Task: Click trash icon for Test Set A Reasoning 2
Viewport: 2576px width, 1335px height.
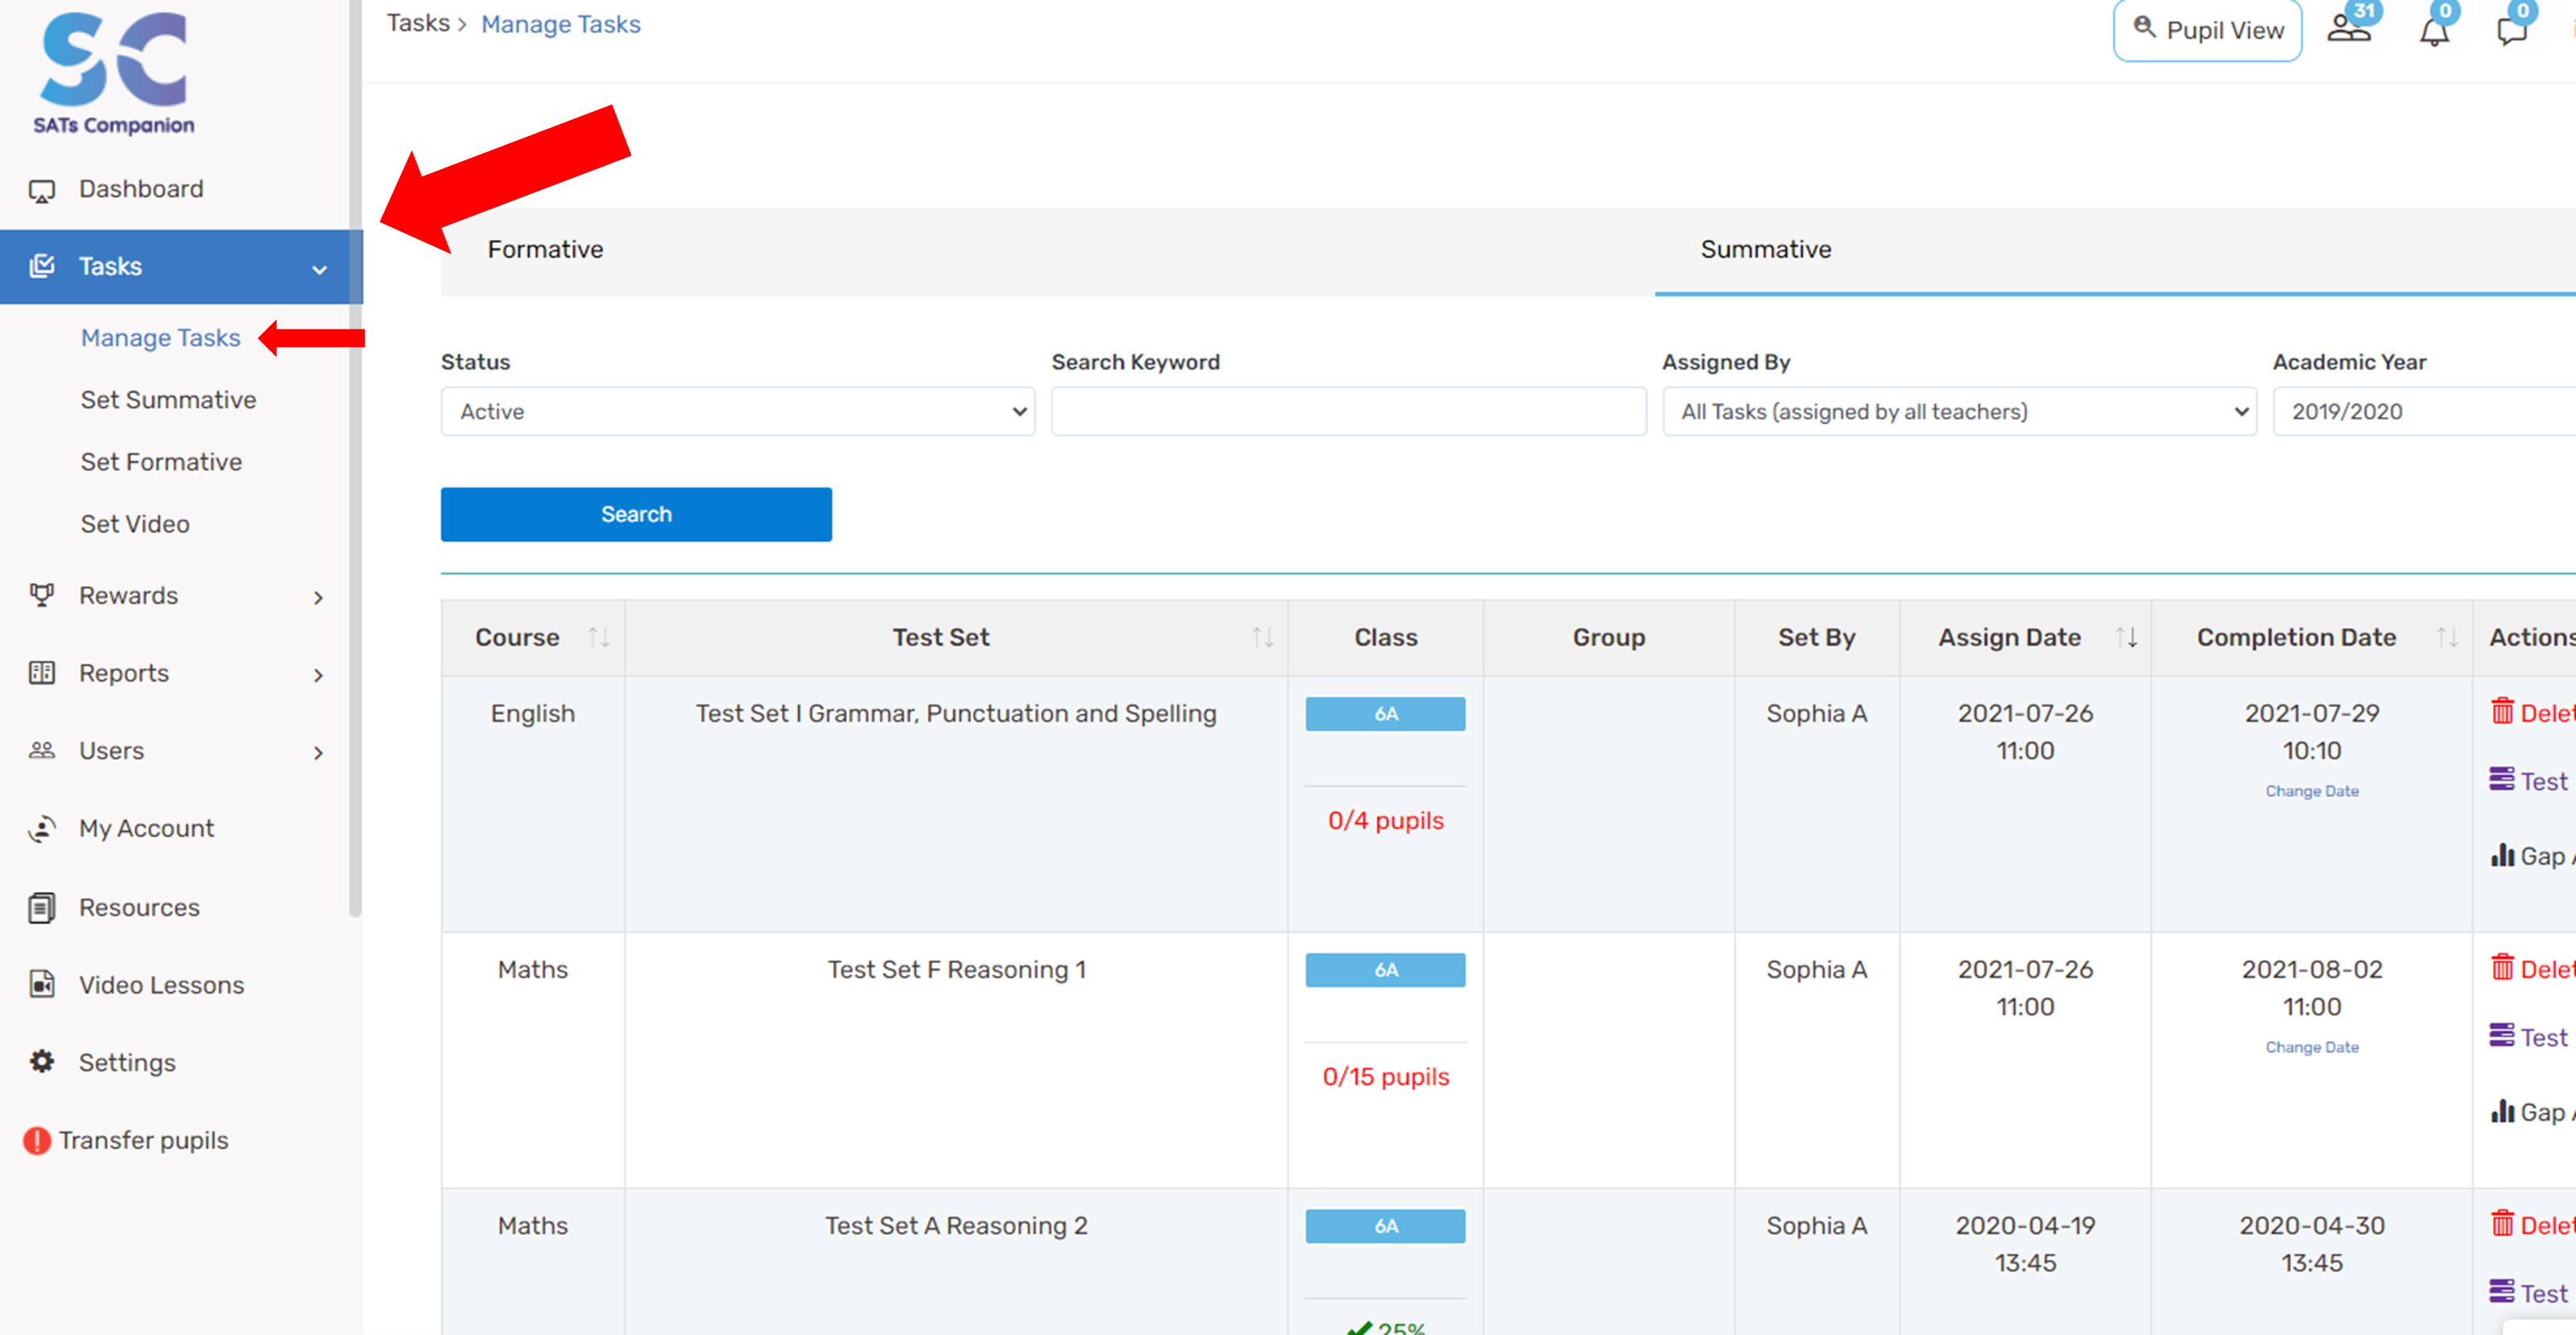Action: [2502, 1223]
